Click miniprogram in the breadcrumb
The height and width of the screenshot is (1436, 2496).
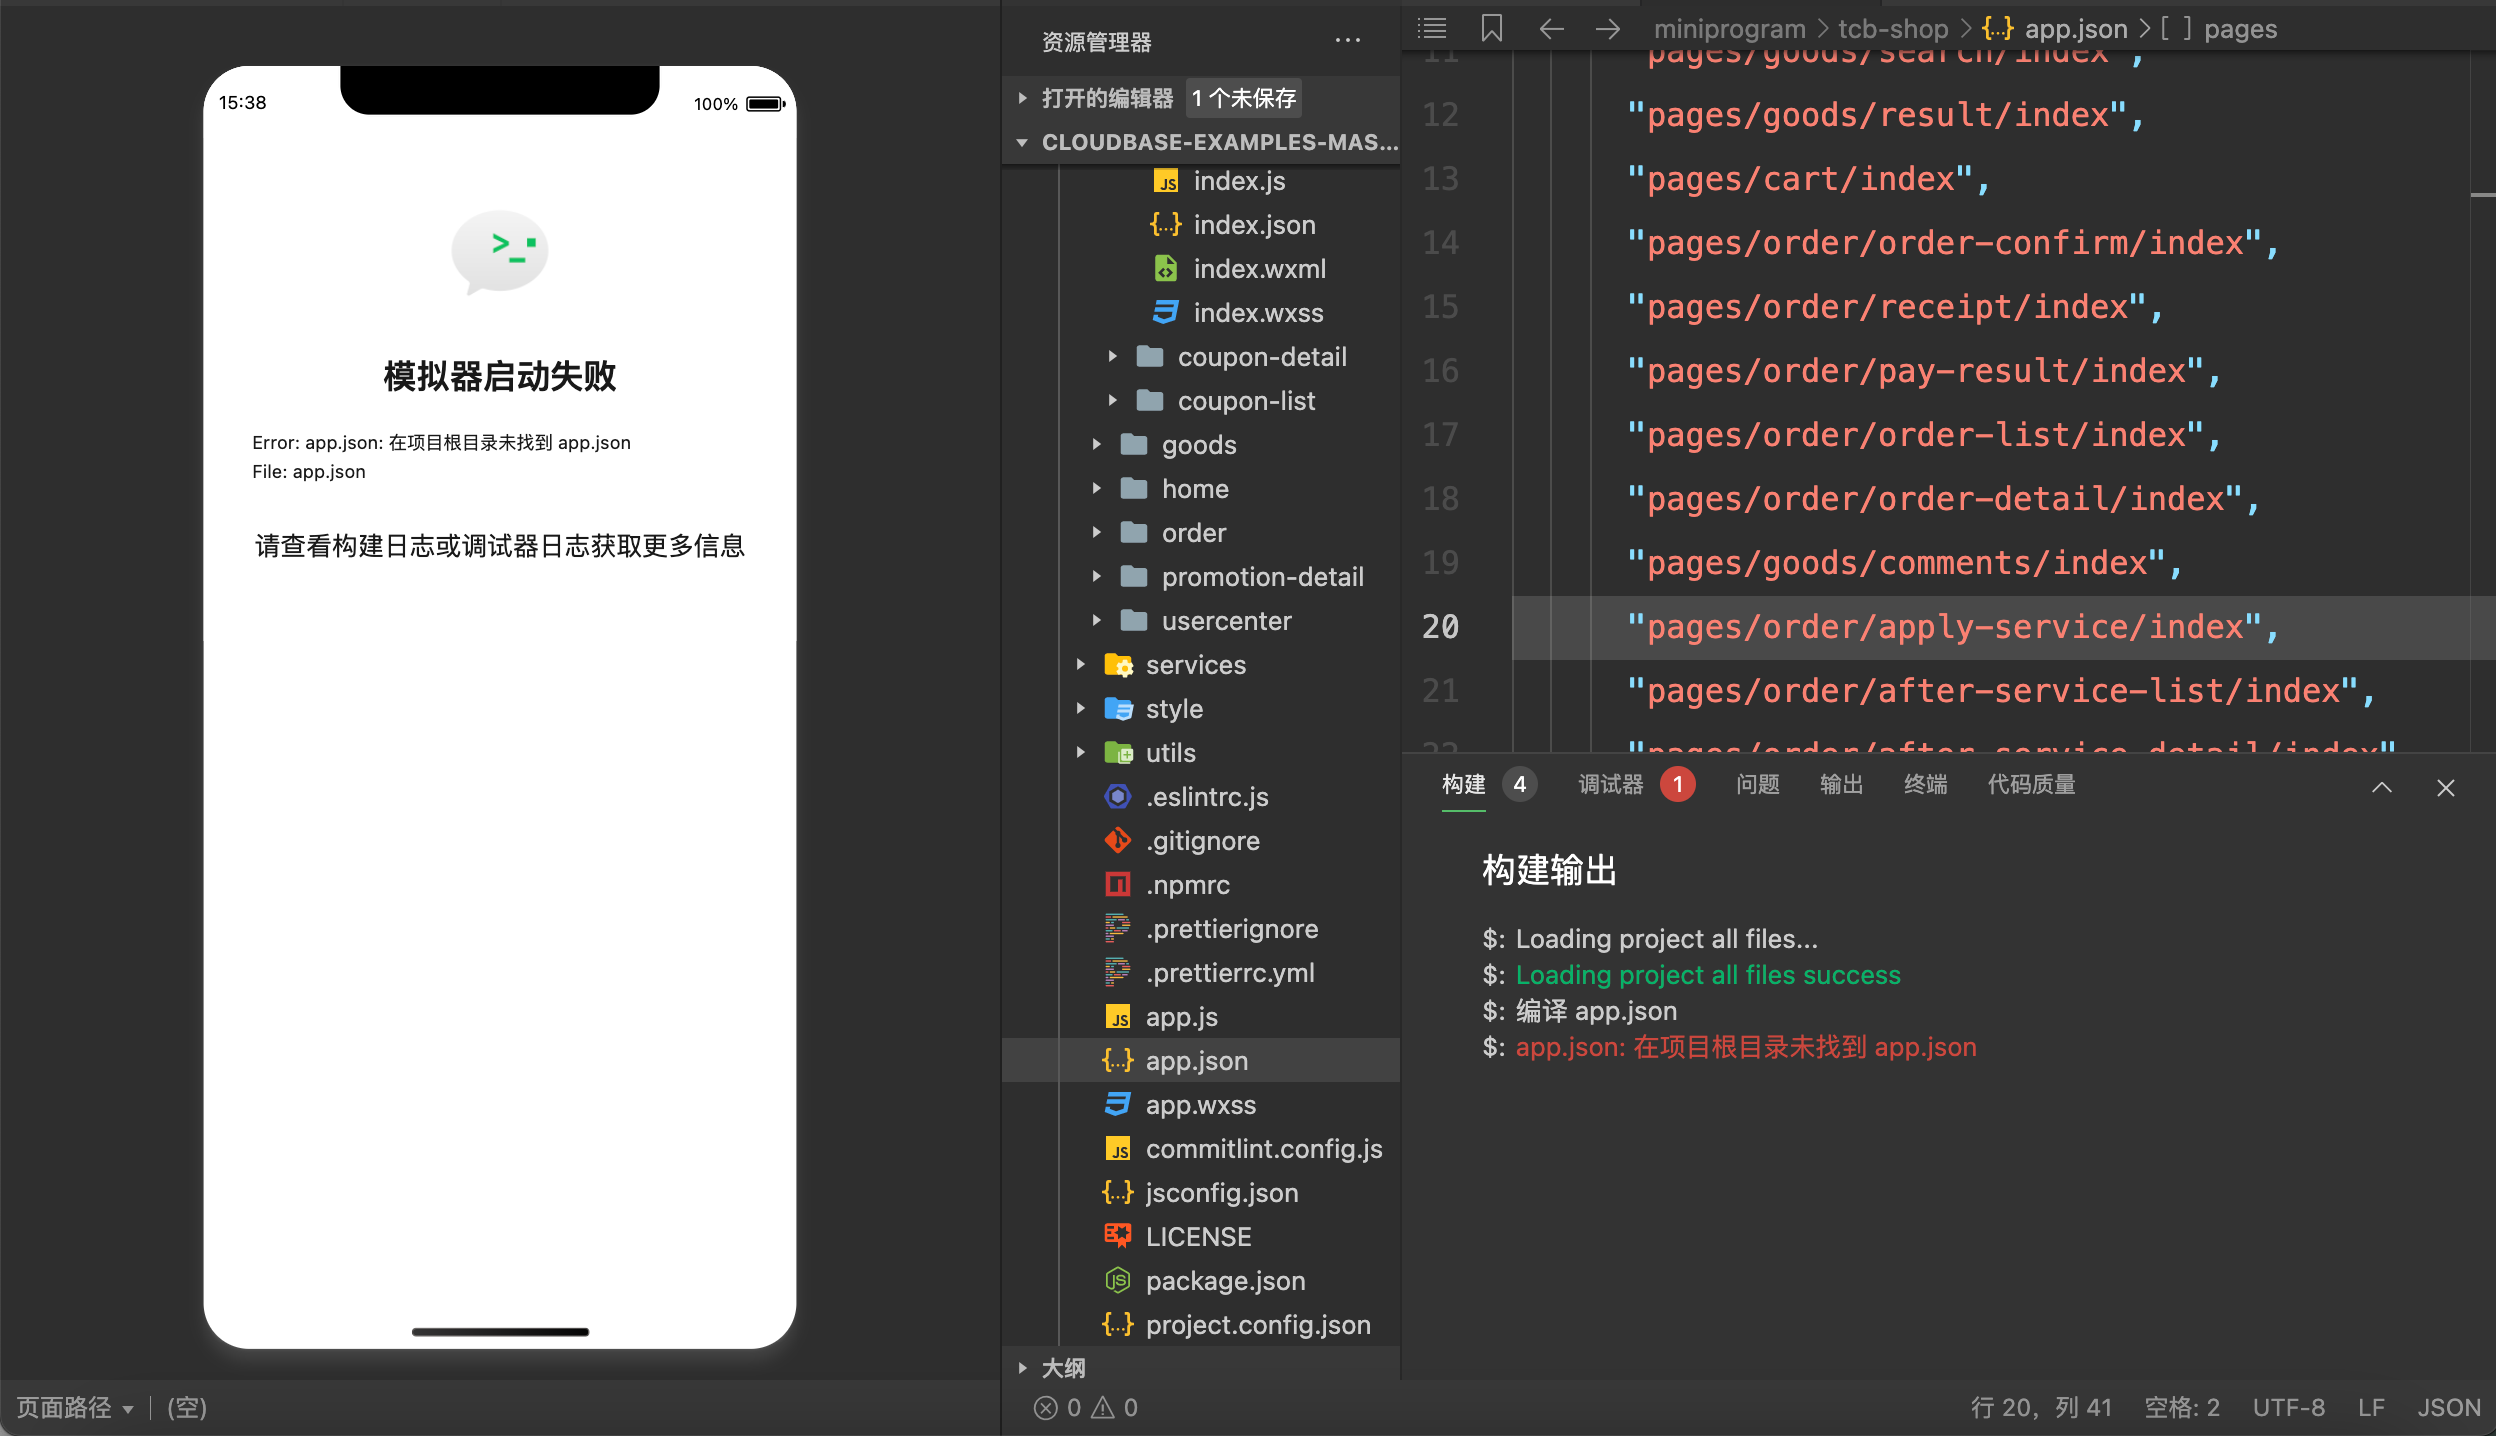coord(1730,29)
